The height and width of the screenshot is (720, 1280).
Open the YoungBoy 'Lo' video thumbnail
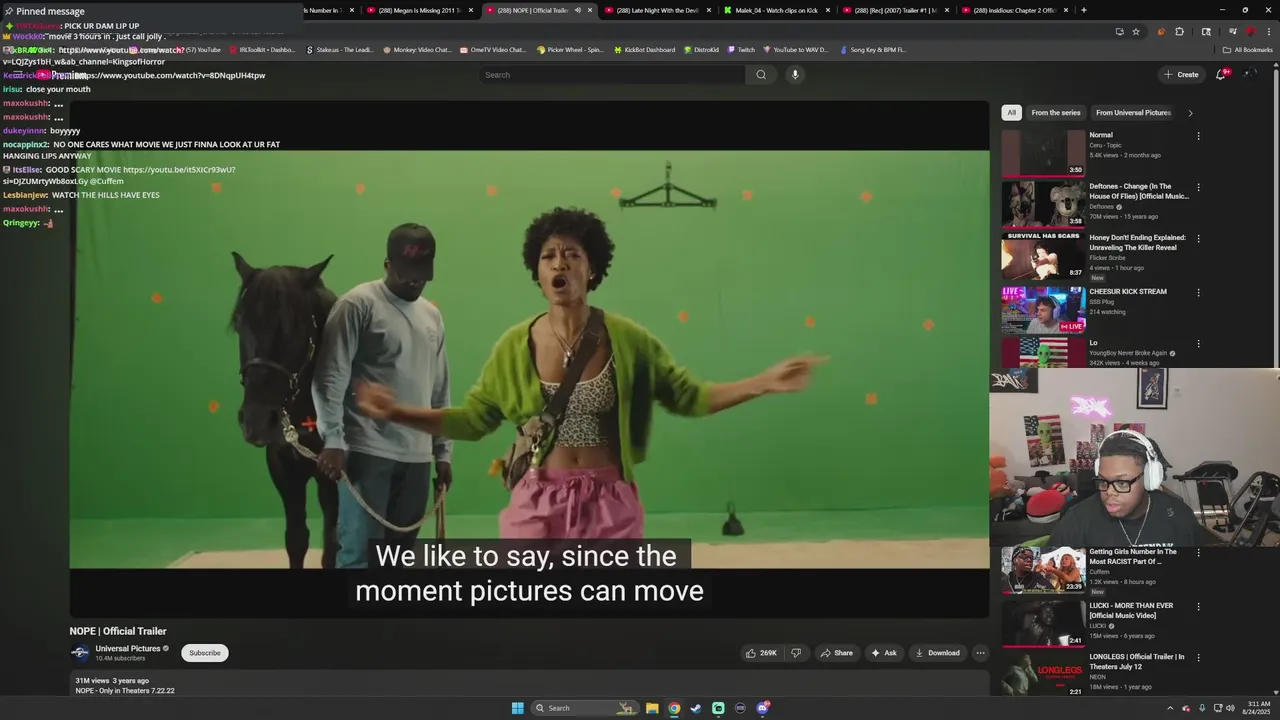[1043, 352]
